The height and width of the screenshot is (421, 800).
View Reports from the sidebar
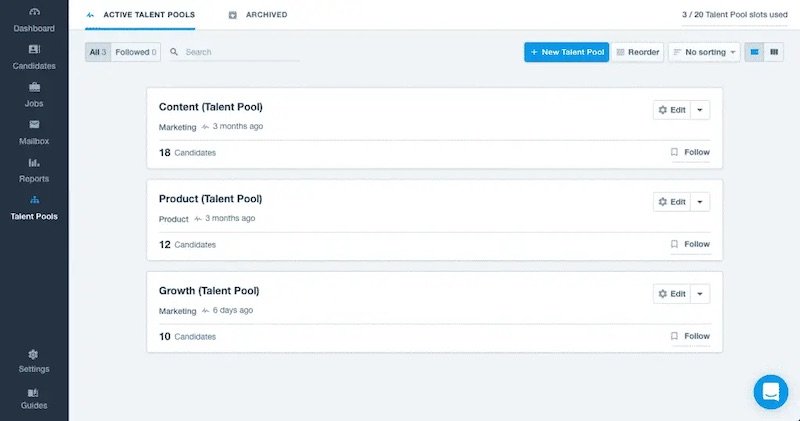coord(34,169)
